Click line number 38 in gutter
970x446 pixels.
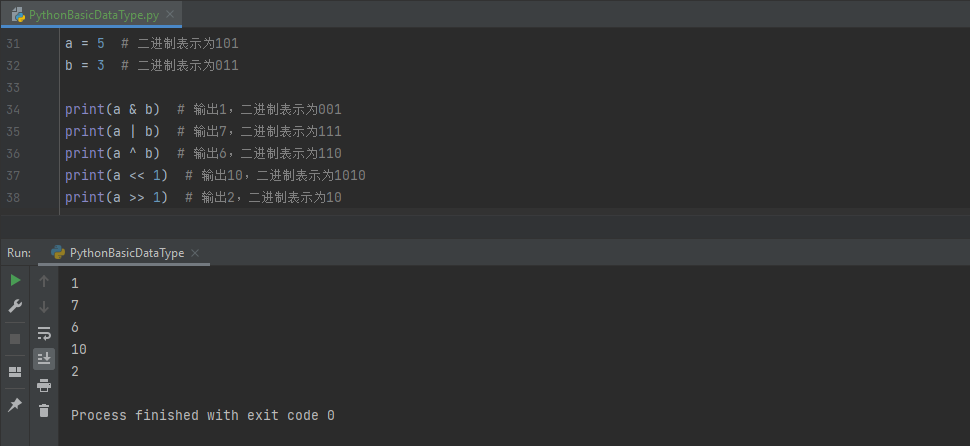(x=13, y=197)
